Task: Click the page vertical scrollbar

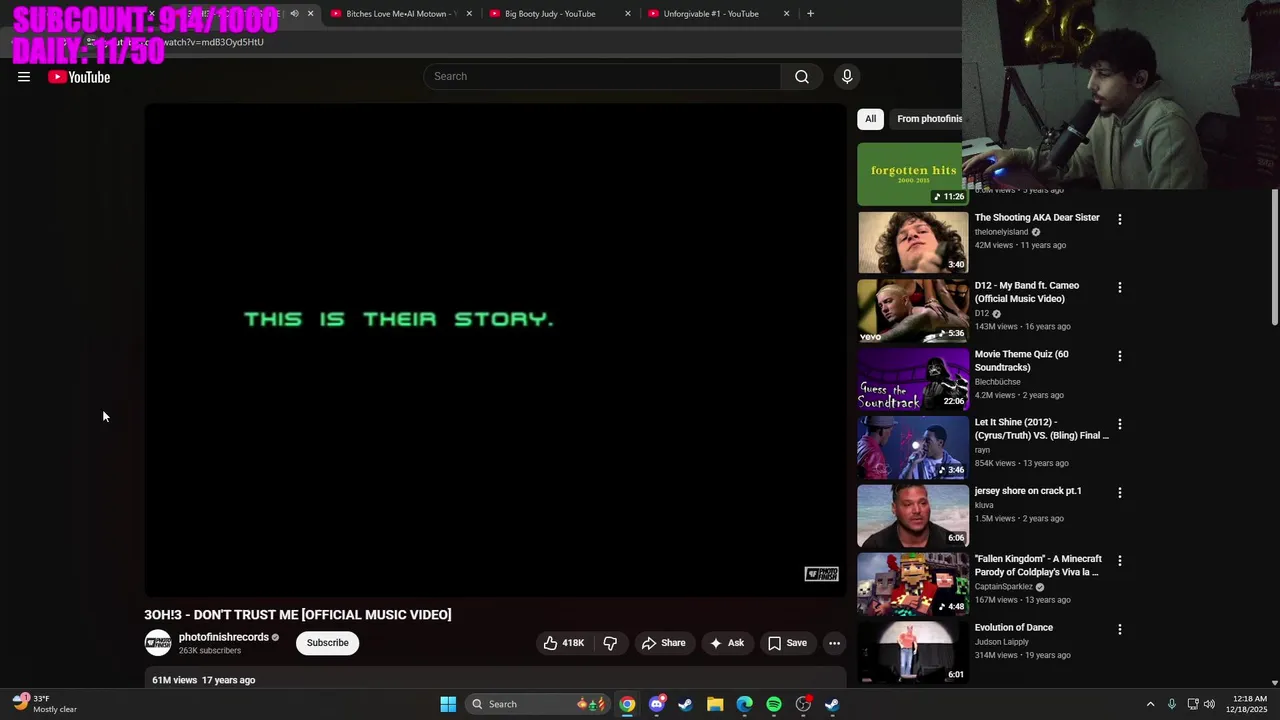Action: (1274, 256)
